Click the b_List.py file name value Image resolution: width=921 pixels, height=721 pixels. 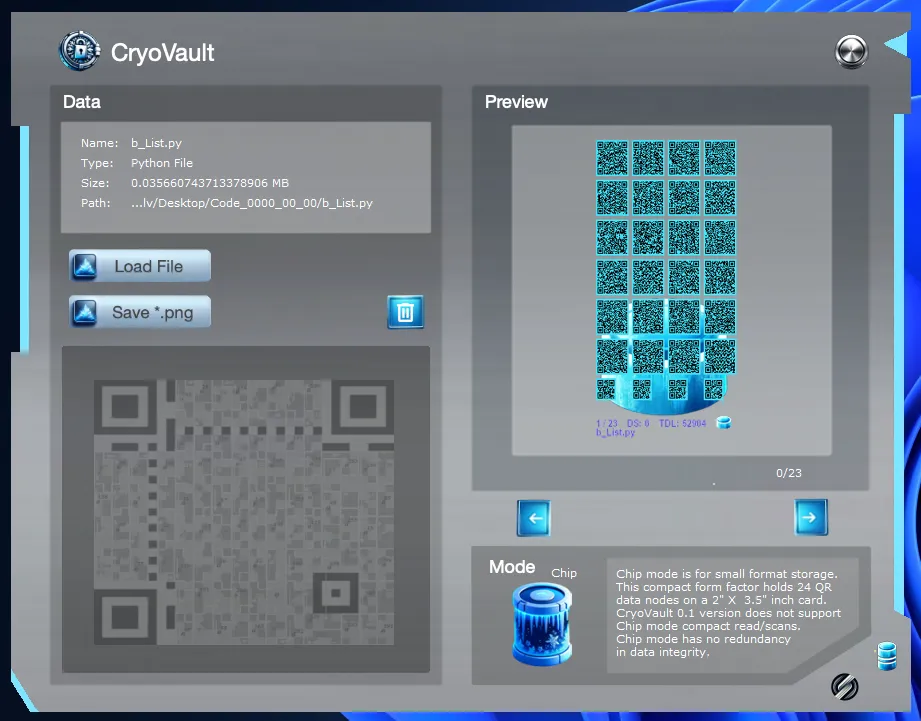click(156, 143)
